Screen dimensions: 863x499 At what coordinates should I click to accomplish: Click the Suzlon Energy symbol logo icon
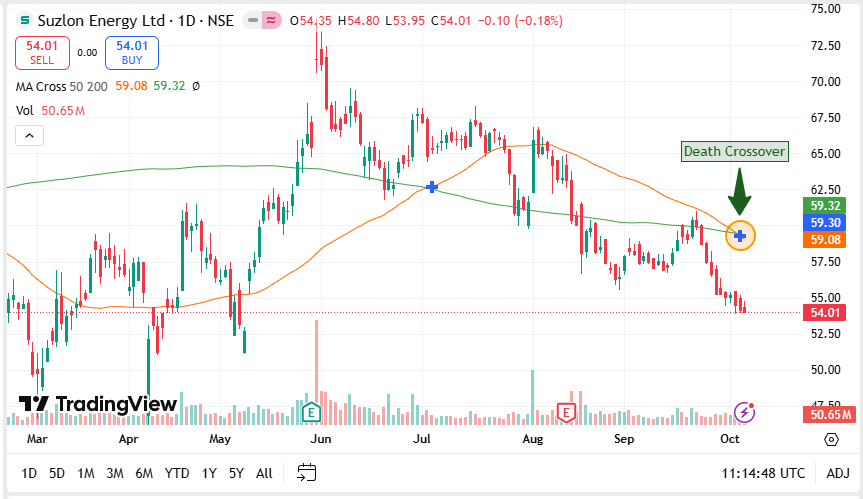(x=24, y=20)
